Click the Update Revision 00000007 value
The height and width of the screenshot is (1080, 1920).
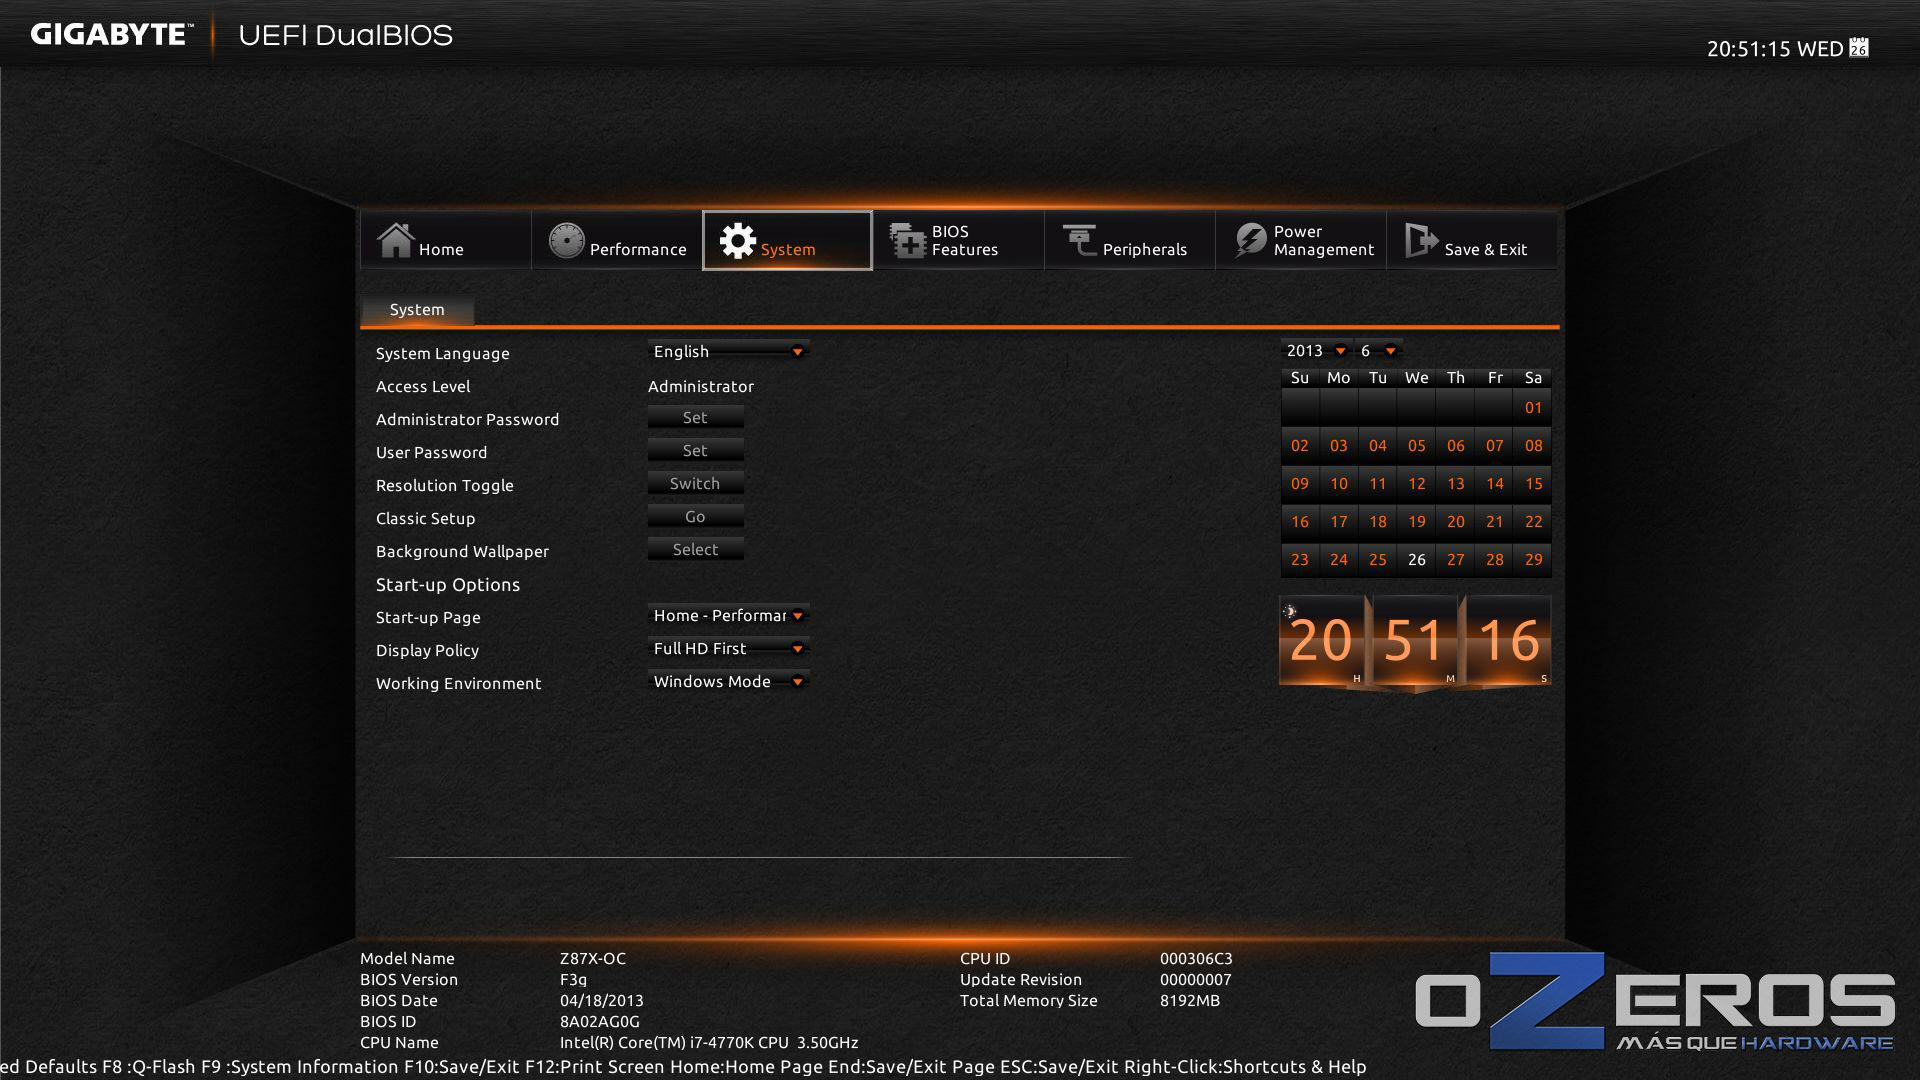coord(1196,979)
